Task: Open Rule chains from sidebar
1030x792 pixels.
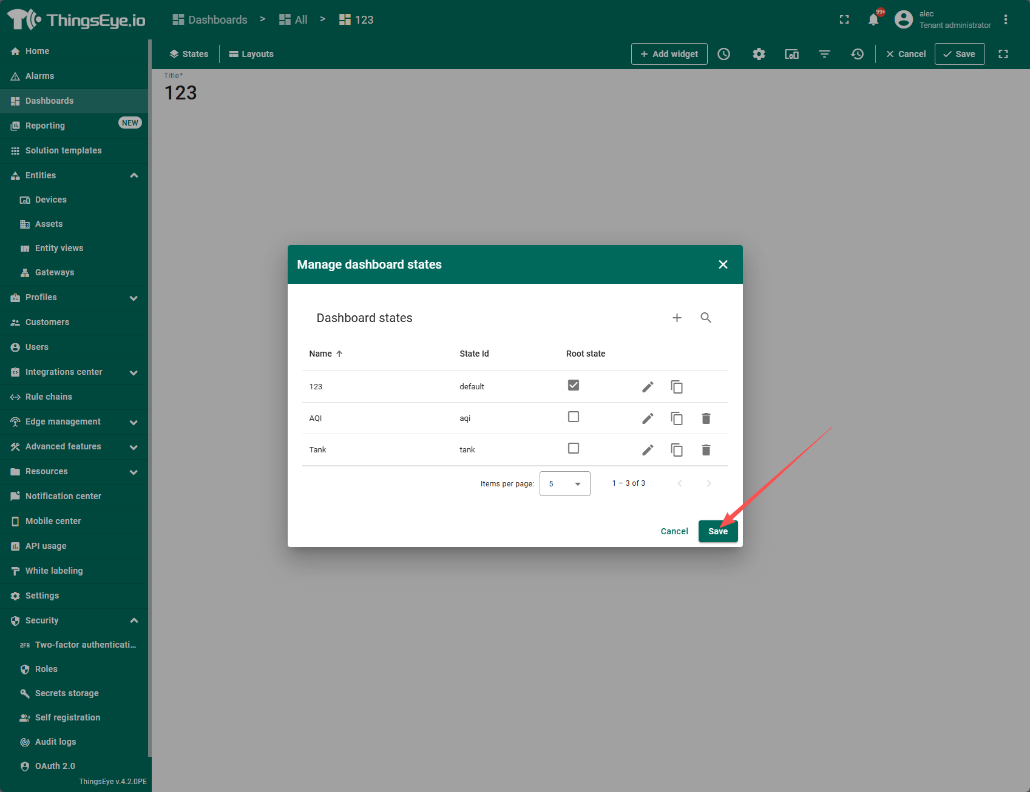Action: click(x=48, y=397)
